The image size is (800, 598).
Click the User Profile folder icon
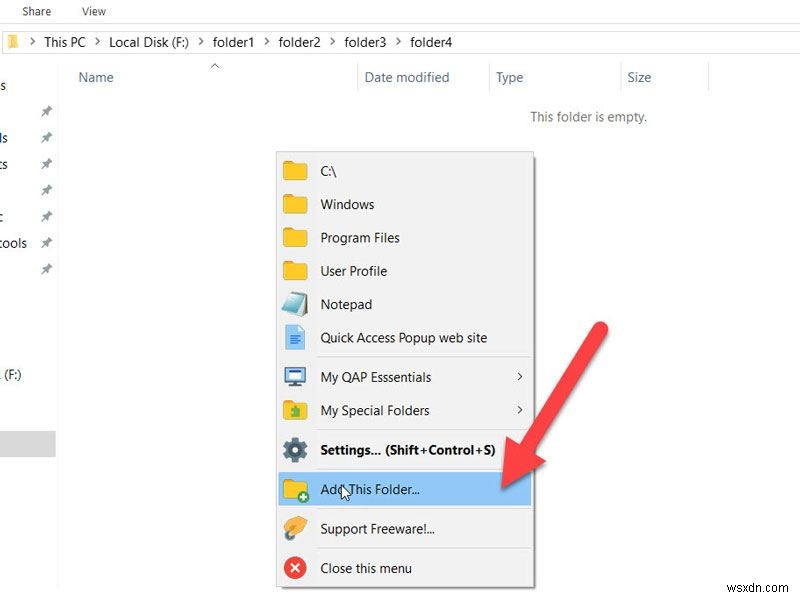[x=295, y=271]
